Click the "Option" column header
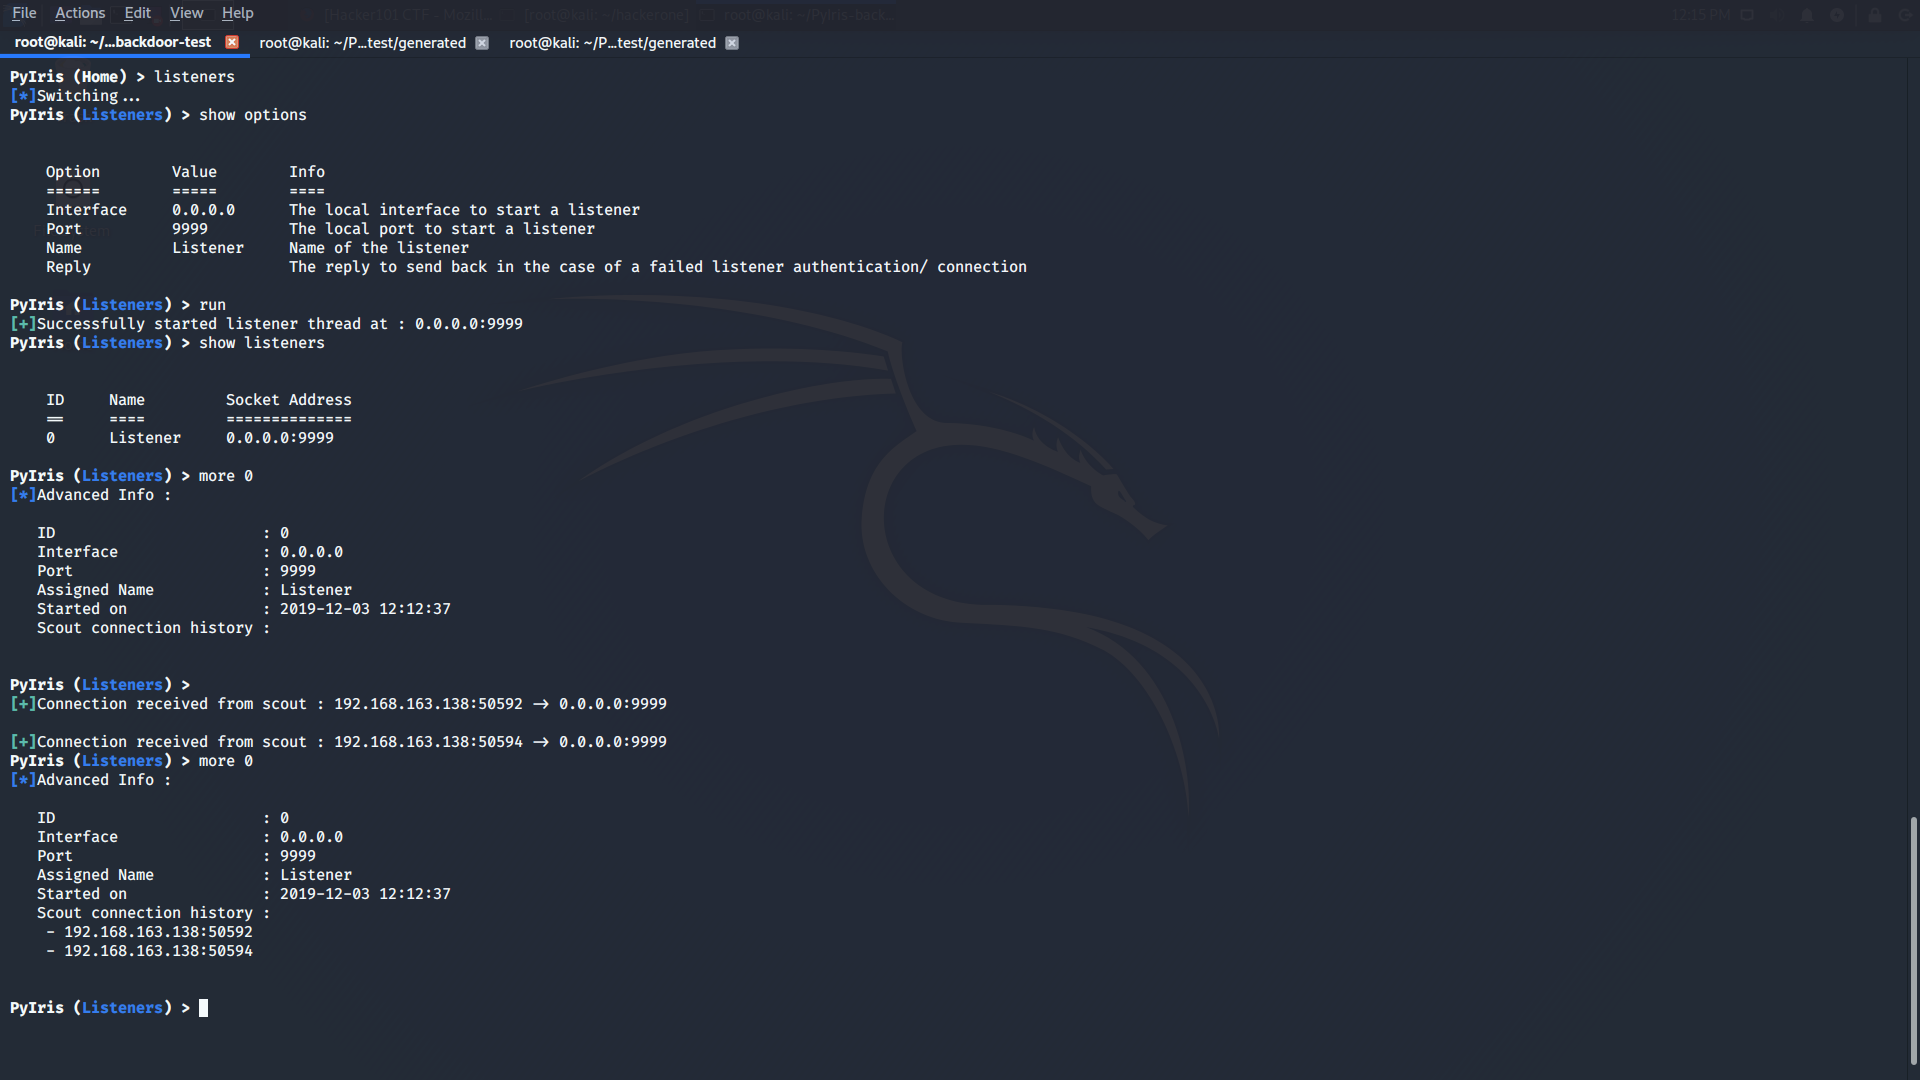Screen dimensions: 1920x1080 (x=73, y=172)
